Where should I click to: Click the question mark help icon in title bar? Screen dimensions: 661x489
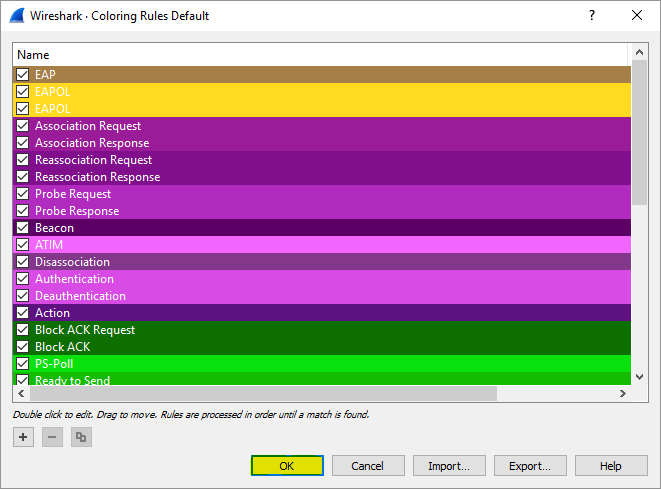point(592,16)
